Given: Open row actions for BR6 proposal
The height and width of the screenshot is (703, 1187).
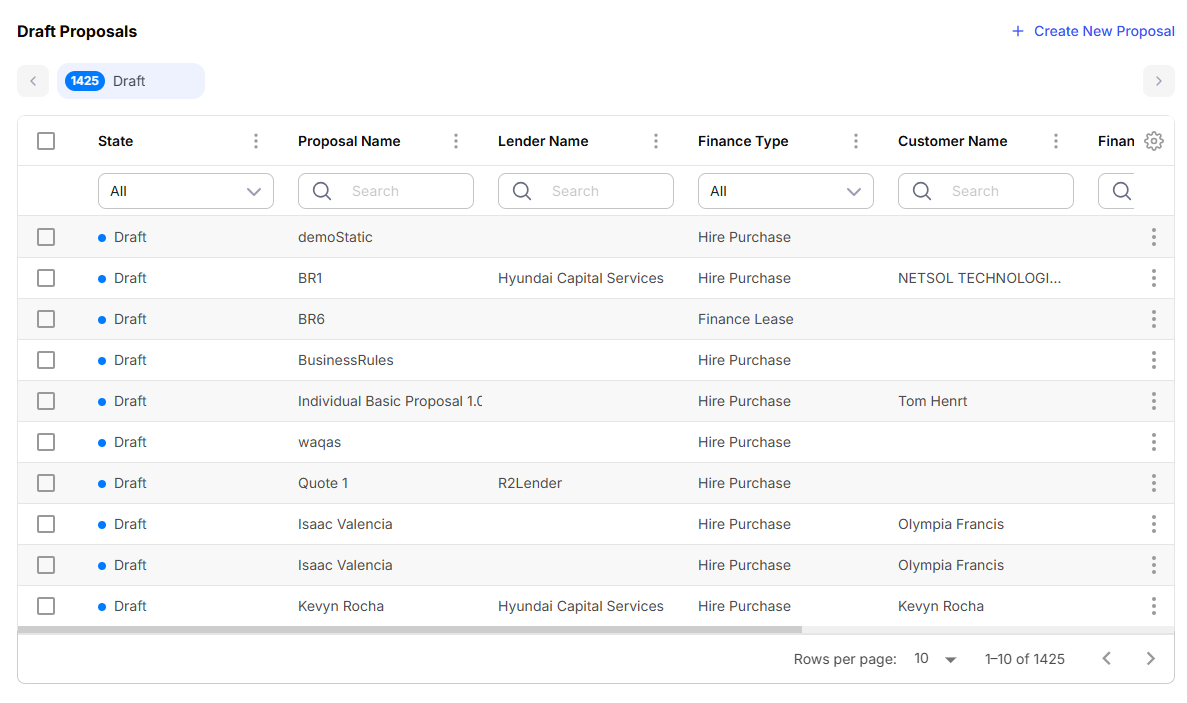Looking at the screenshot, I should tap(1154, 319).
